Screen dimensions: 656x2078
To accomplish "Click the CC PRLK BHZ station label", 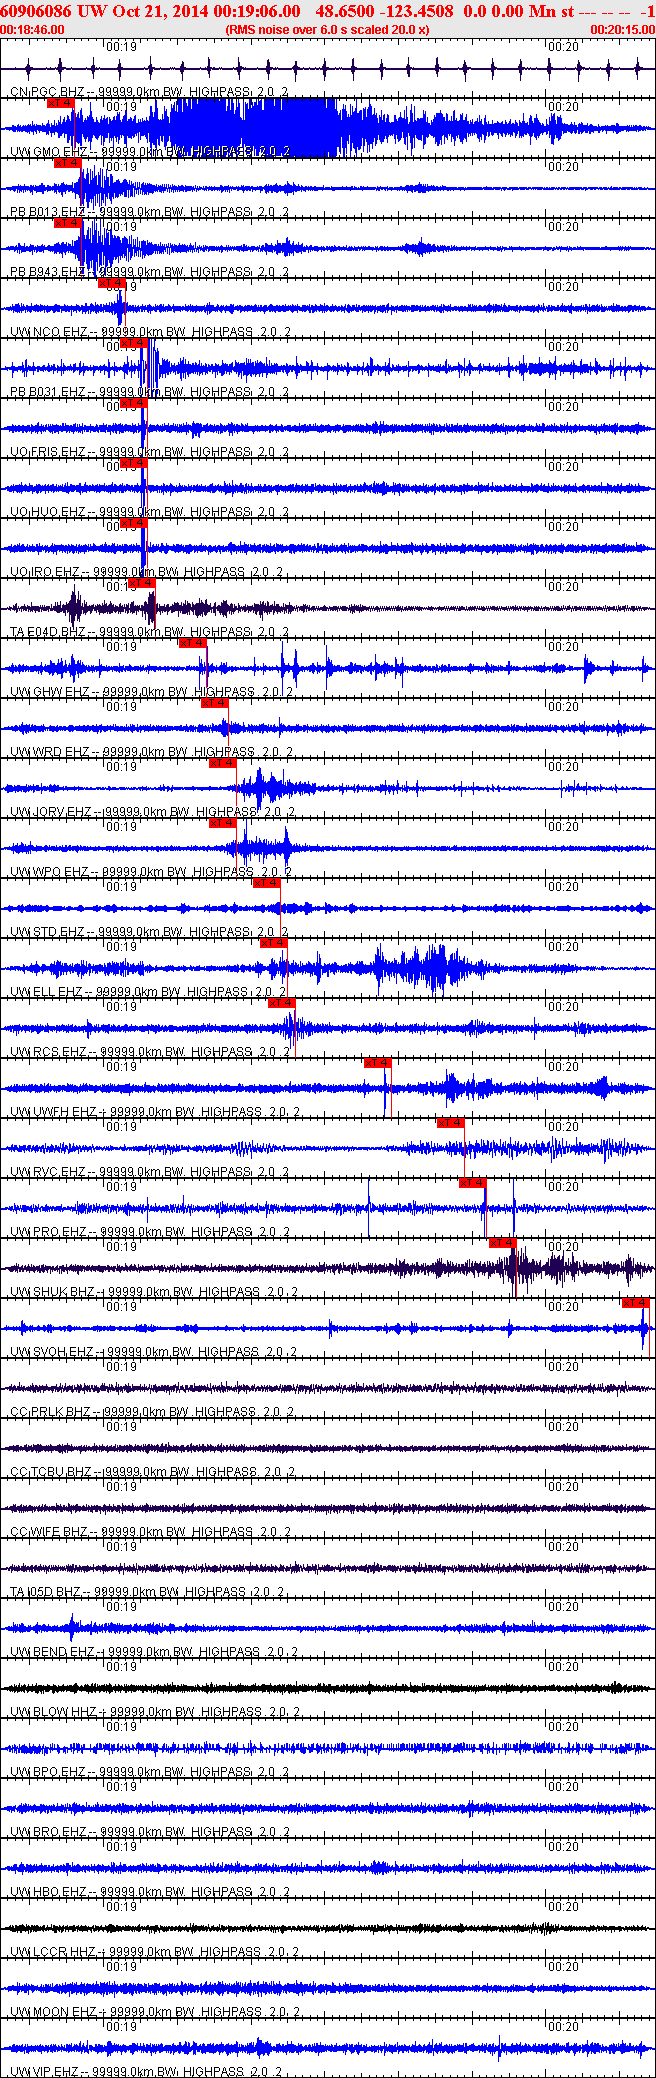I will [x=50, y=1411].
